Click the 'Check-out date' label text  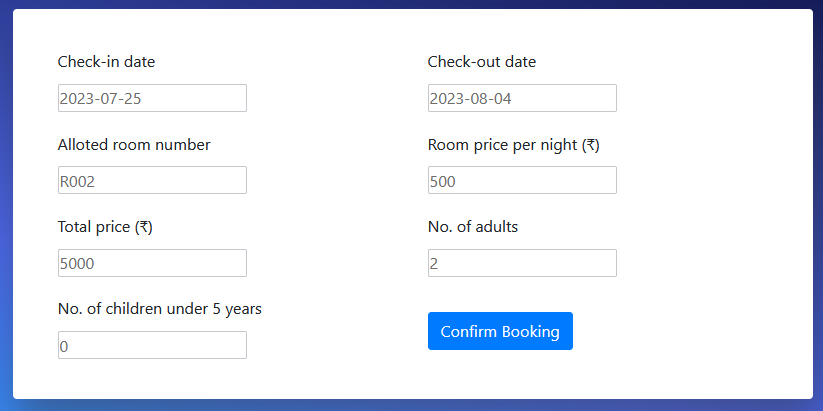coord(482,62)
